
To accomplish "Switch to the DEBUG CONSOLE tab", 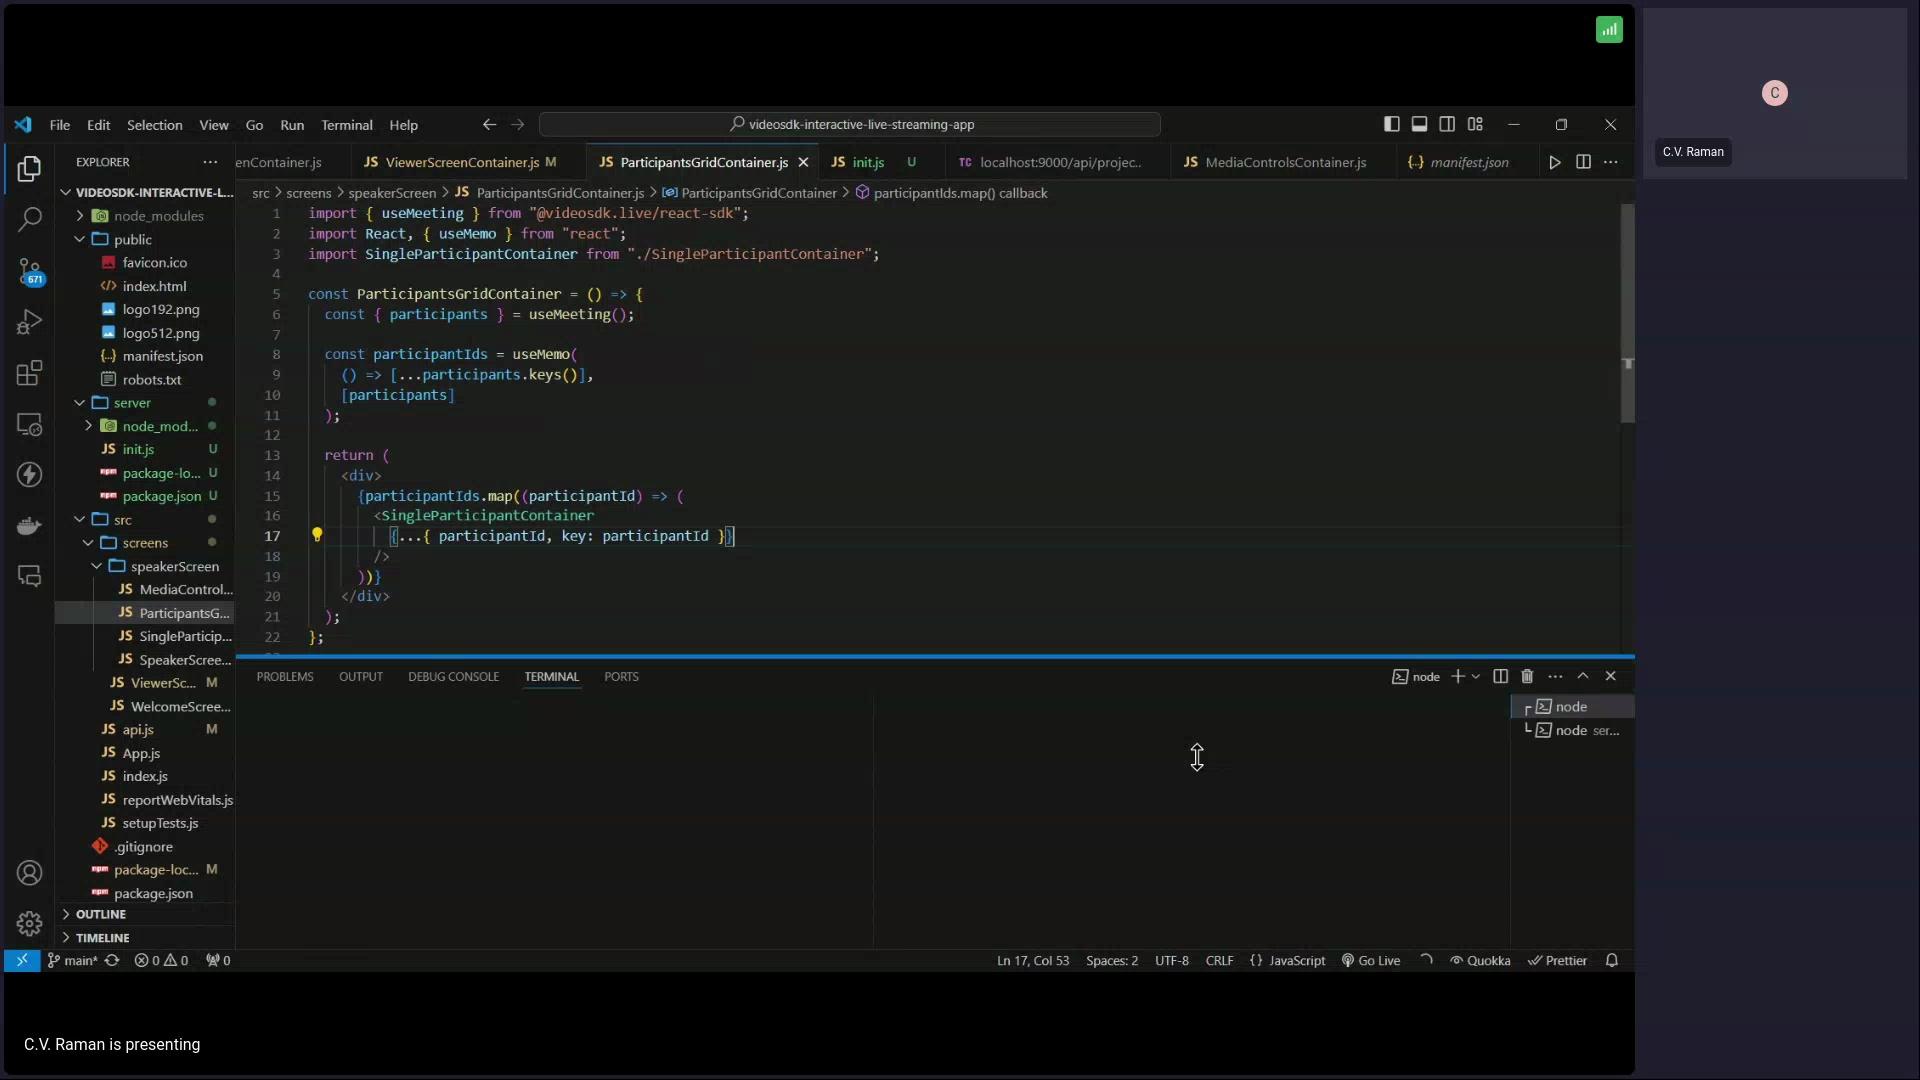I will 453,677.
